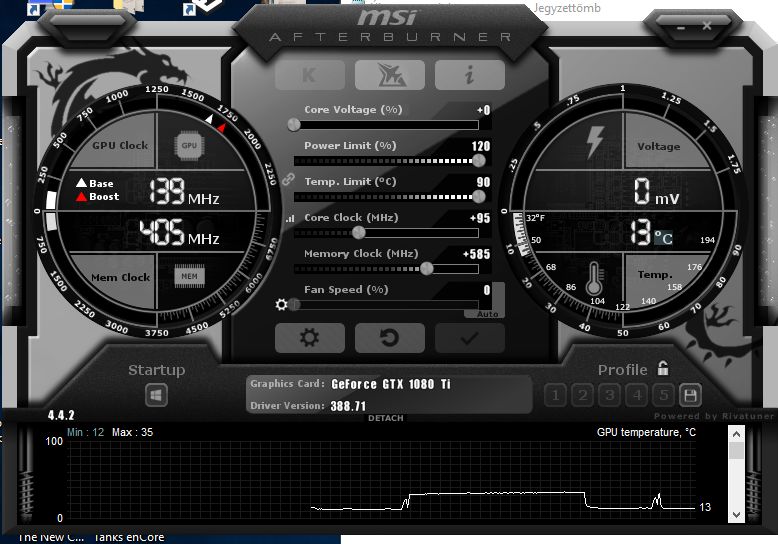778x544 pixels.
Task: Toggle Auto fan speed mode
Action: [x=487, y=314]
